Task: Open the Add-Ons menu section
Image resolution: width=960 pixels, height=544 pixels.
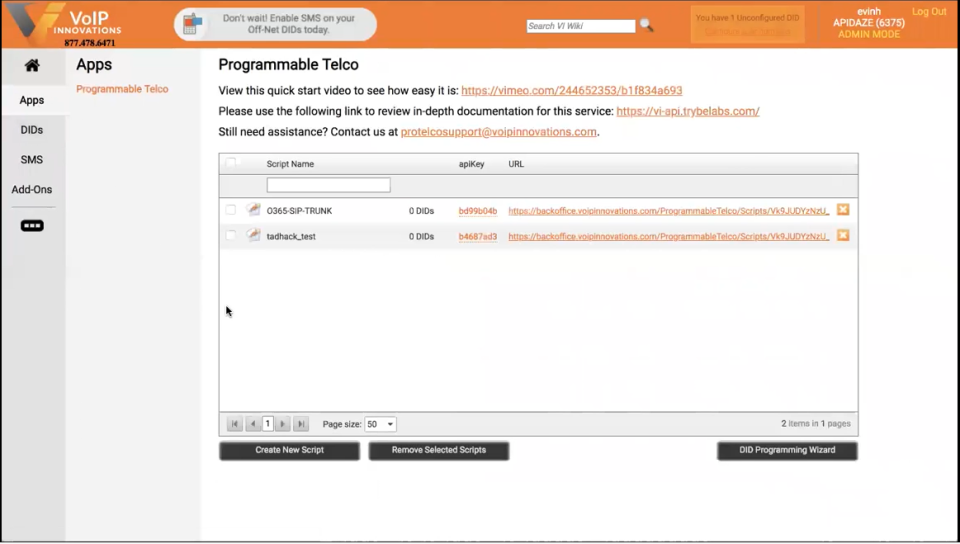Action: point(32,190)
